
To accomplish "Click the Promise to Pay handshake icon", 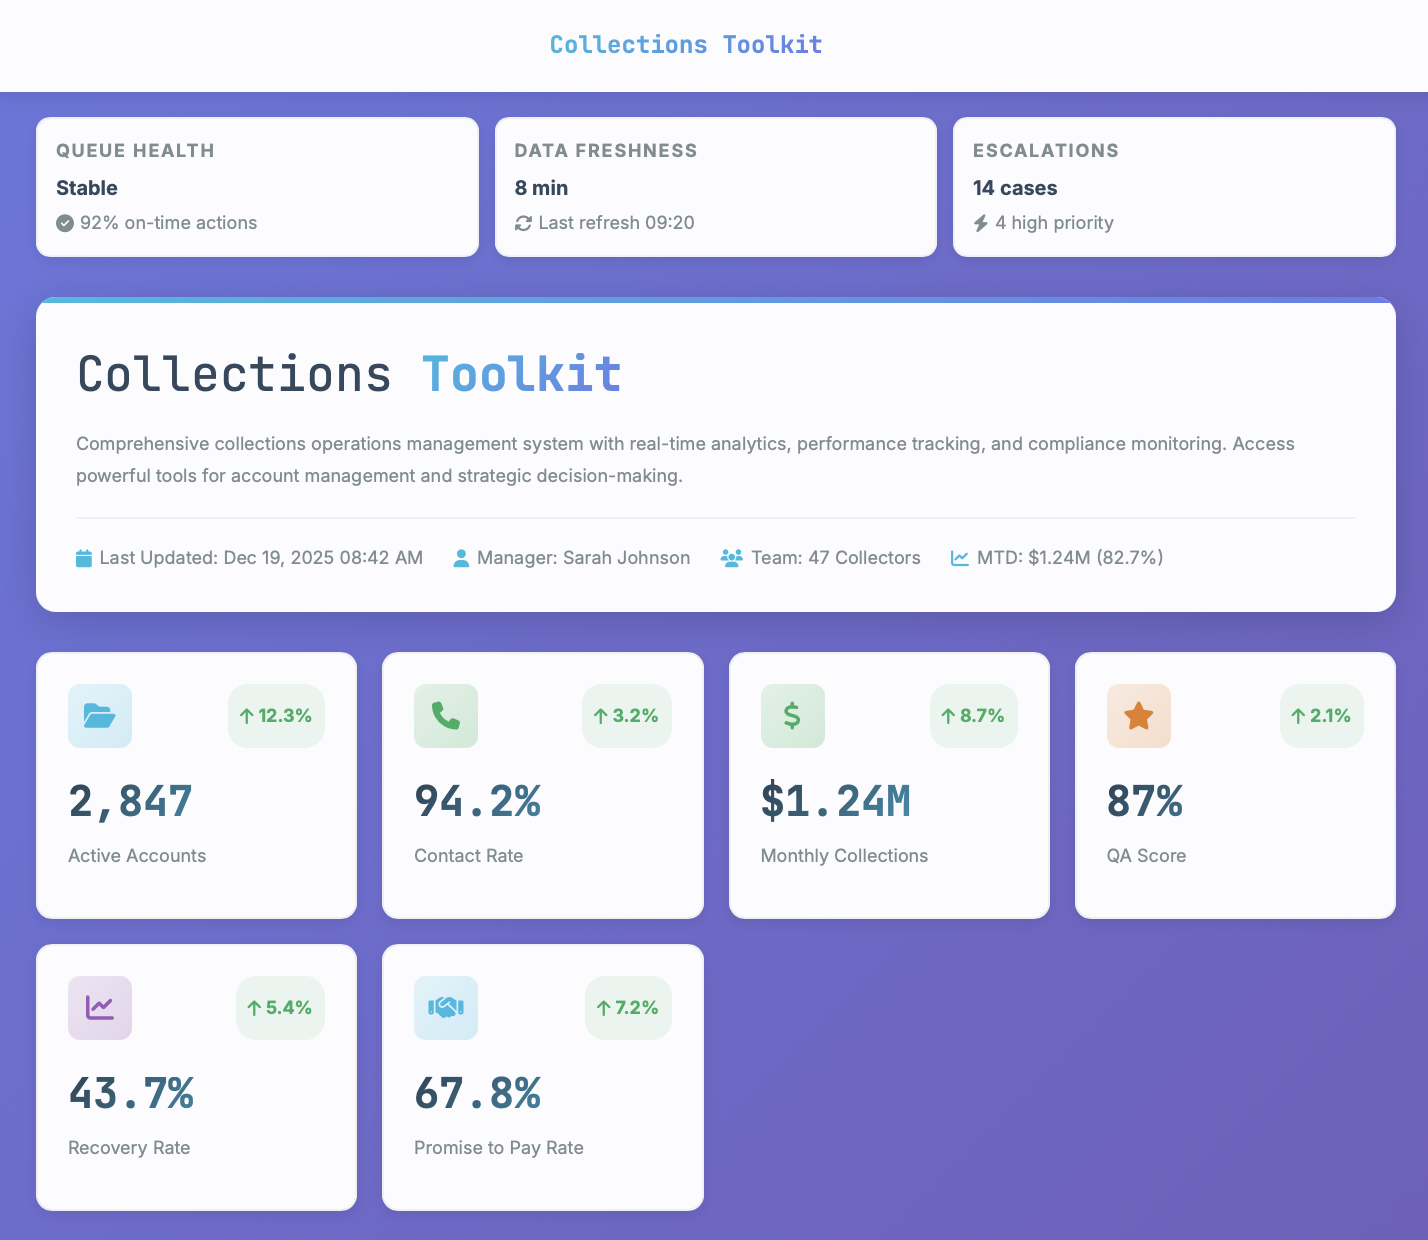I will coord(446,1008).
